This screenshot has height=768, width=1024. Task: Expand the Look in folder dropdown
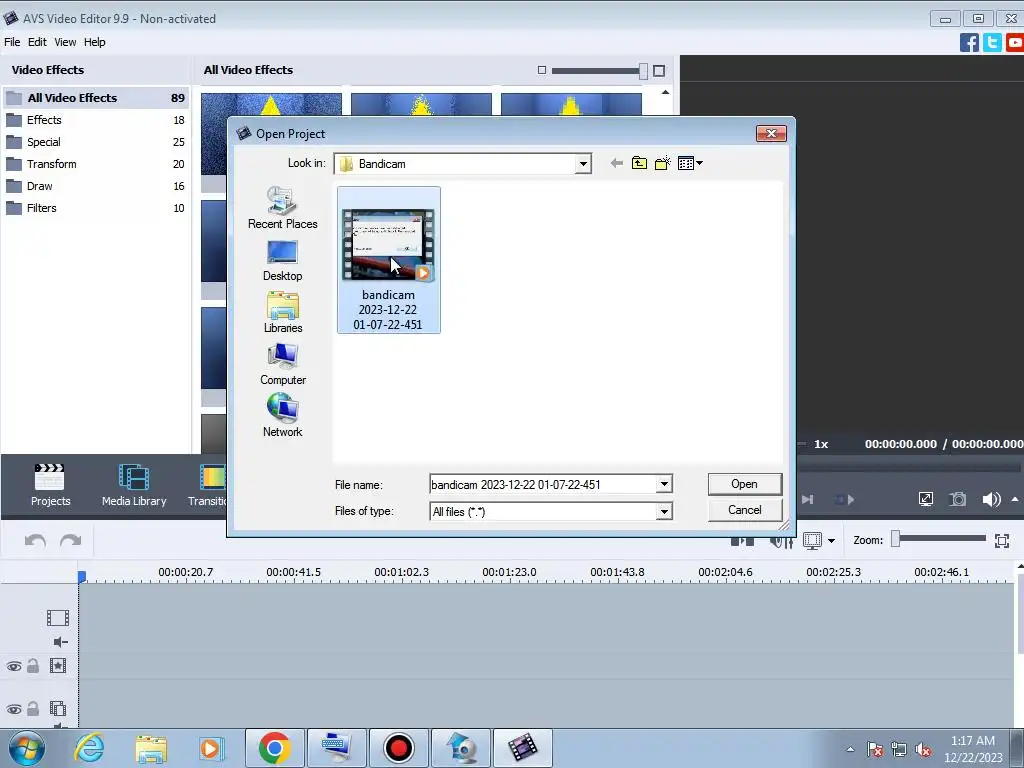[x=583, y=164]
